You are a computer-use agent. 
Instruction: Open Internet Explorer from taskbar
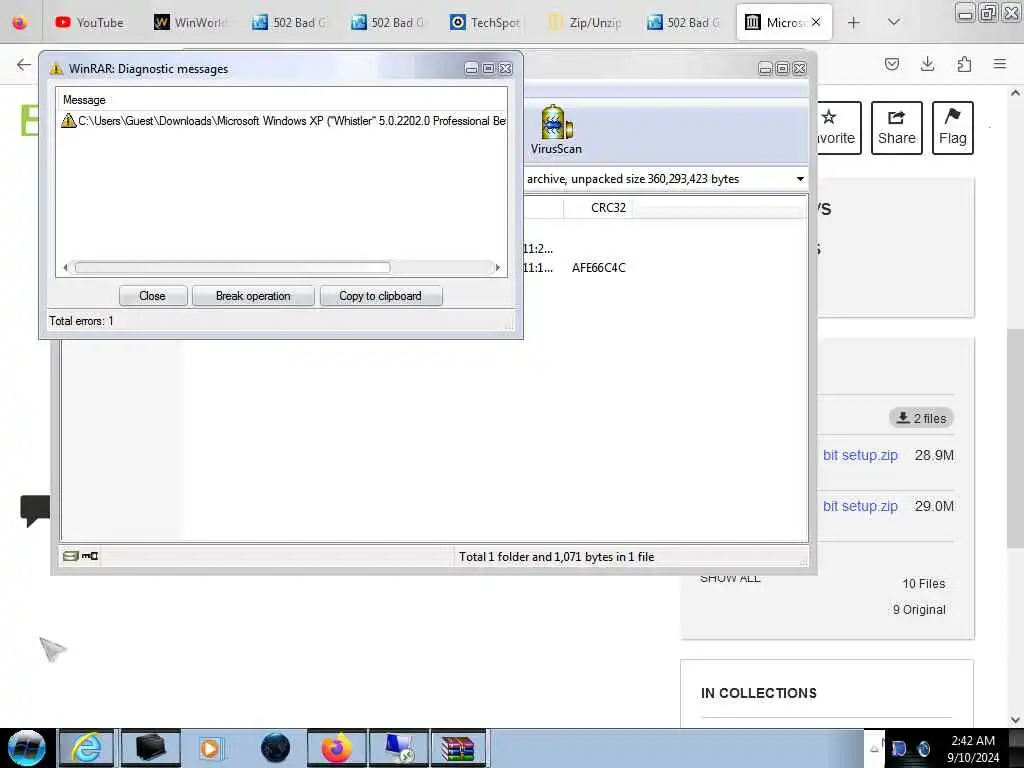pos(86,748)
